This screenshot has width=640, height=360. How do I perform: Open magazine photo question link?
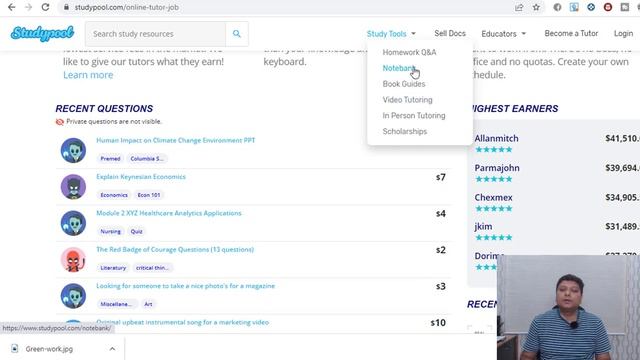[185, 286]
